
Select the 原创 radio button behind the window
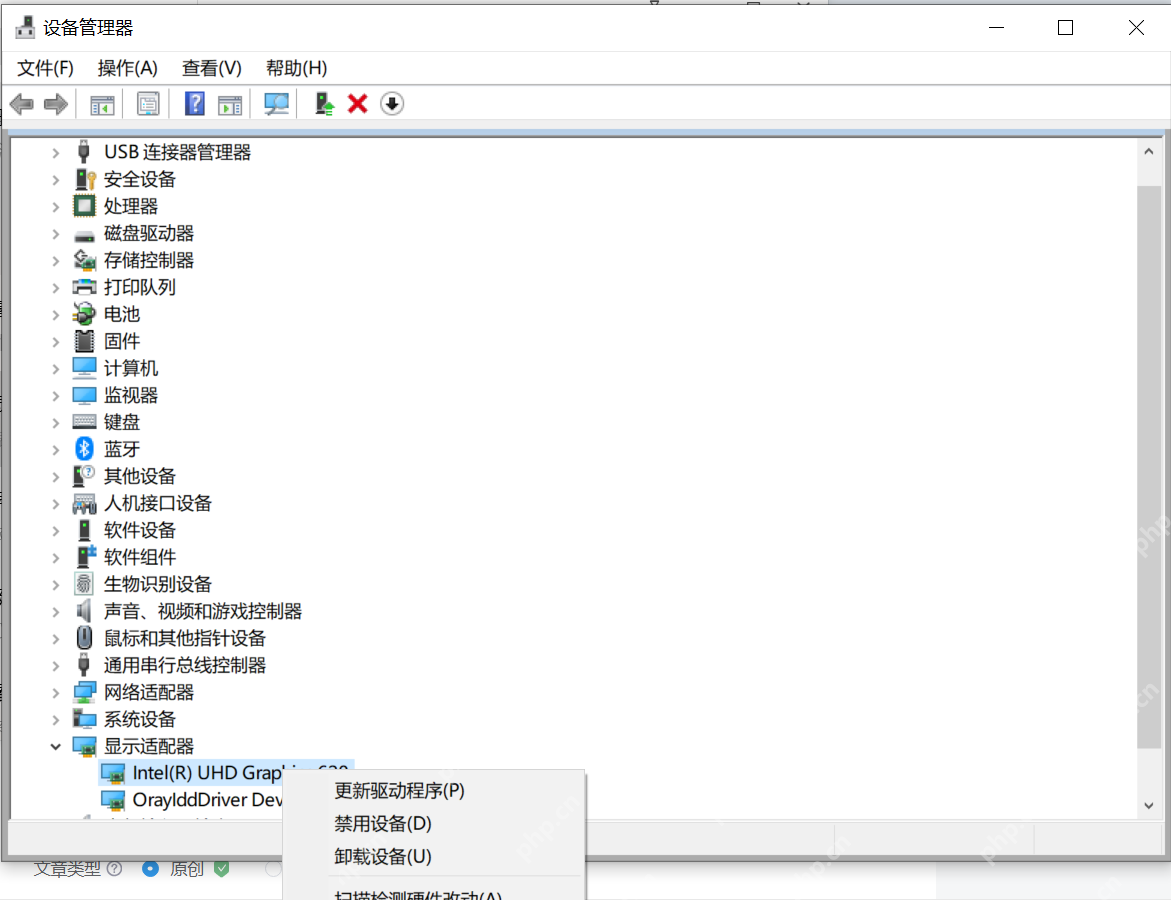coord(150,869)
